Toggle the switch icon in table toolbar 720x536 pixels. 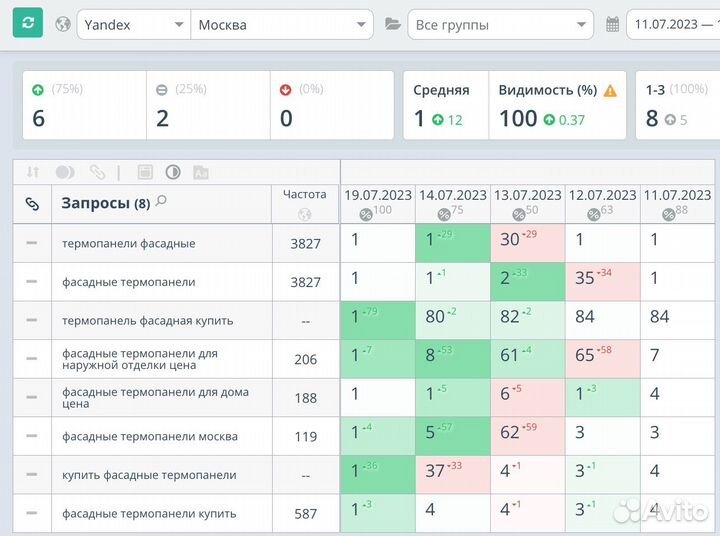coord(65,172)
